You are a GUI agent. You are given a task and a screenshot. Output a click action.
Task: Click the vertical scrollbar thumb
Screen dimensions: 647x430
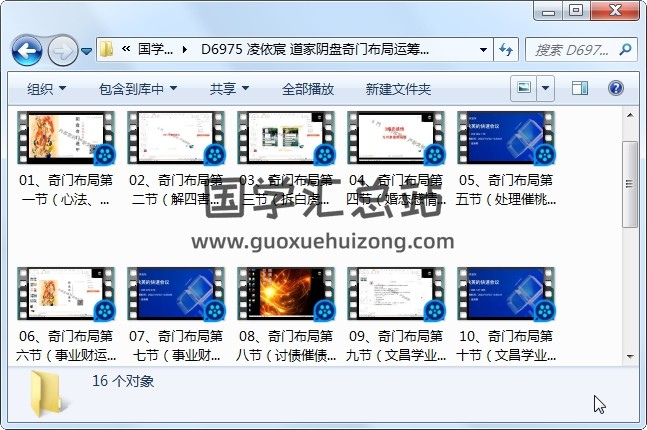coord(630,184)
